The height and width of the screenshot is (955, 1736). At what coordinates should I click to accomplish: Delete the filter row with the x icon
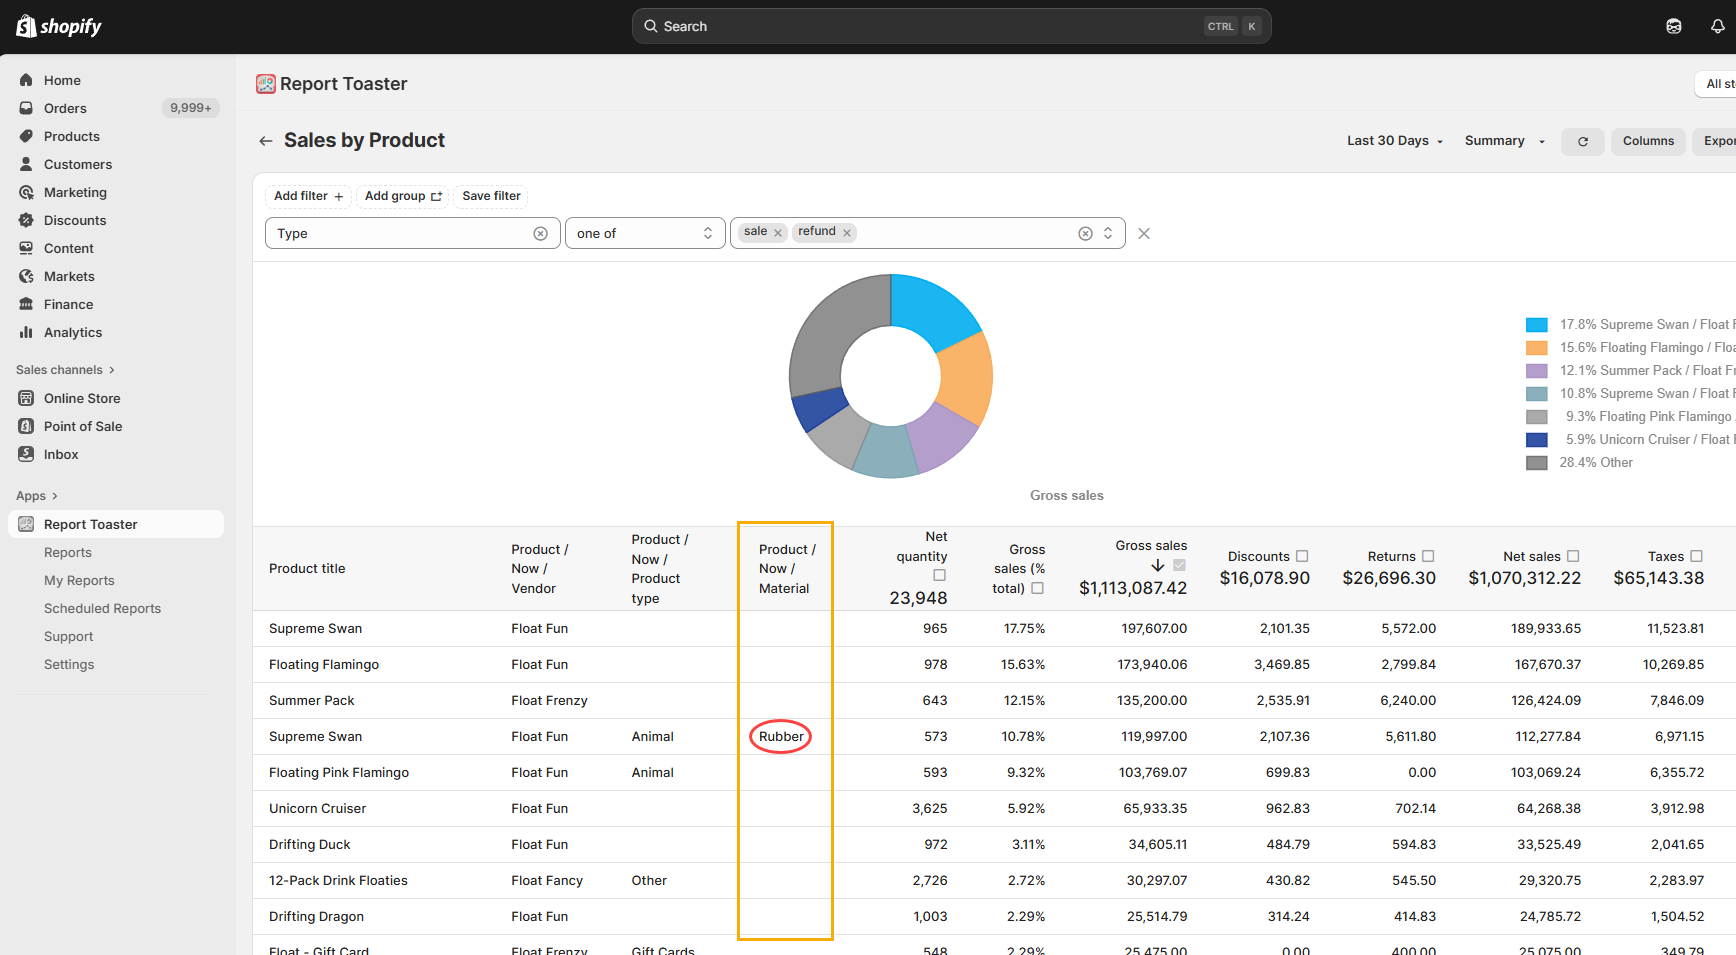point(1144,233)
